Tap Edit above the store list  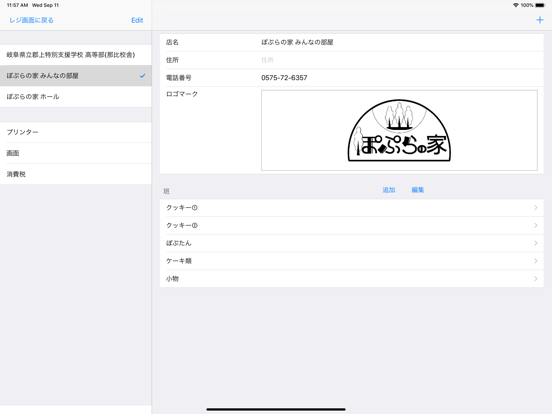[137, 20]
